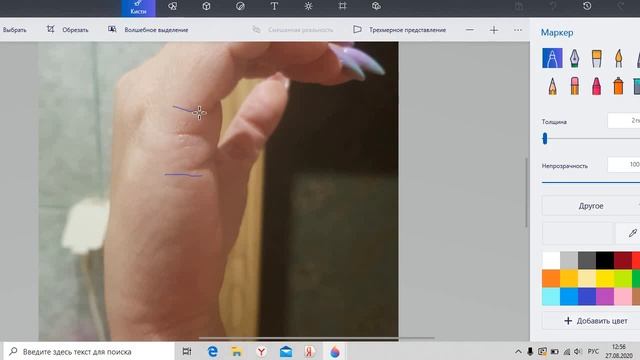Screen dimensions: 640x360
Task: Open Yandex Browser from the taskbar
Action: 261,351
